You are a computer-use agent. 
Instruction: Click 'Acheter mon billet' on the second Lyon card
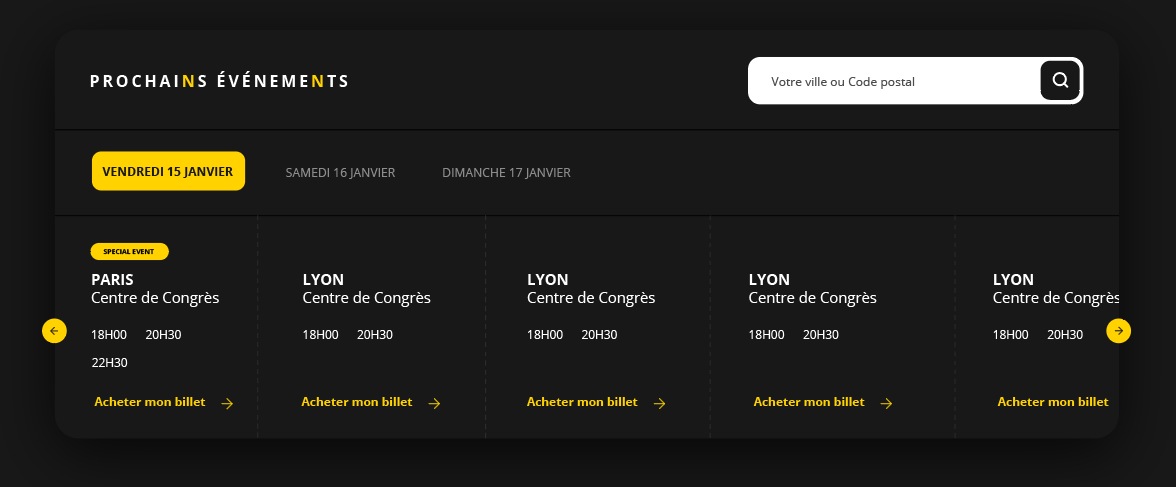[582, 402]
